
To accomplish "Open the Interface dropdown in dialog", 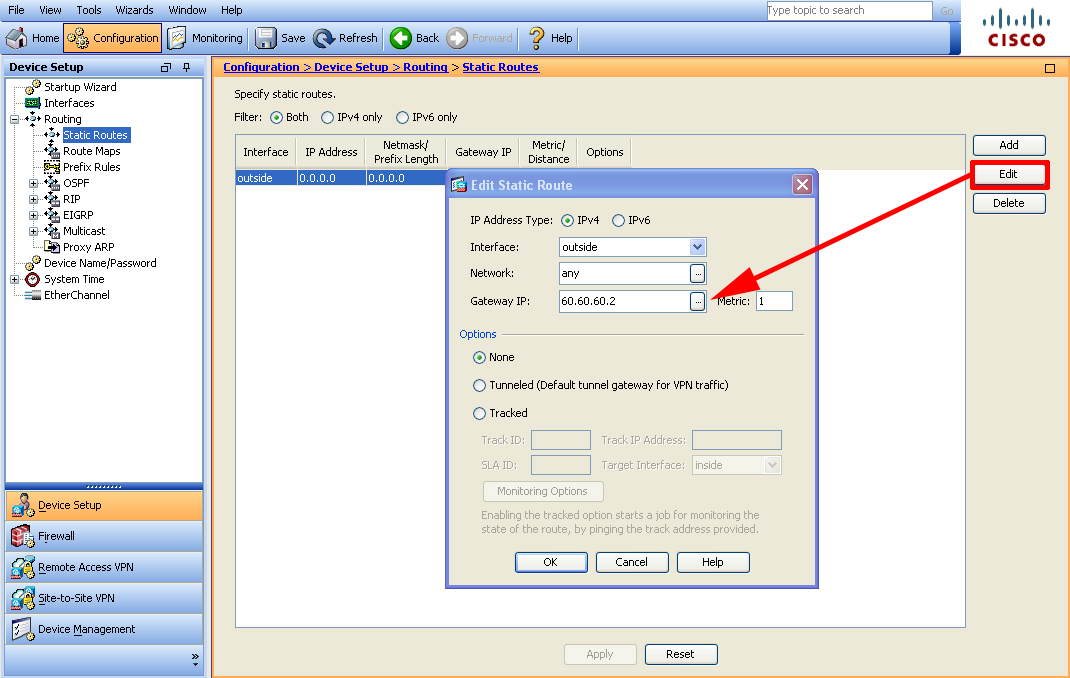I will coord(697,247).
